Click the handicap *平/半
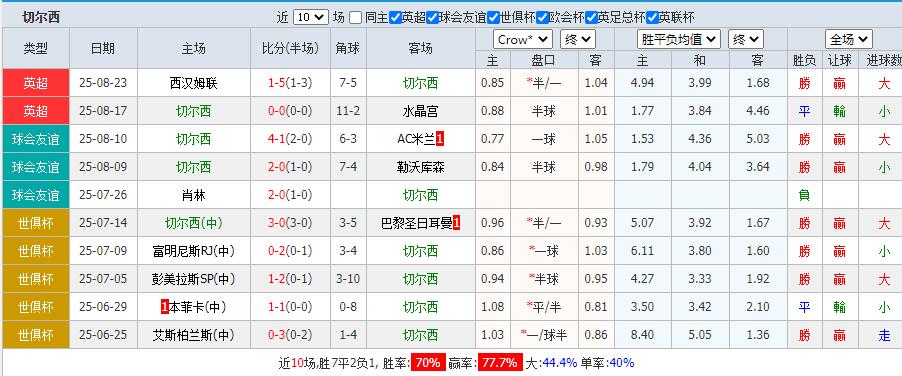This screenshot has width=902, height=376. tap(543, 306)
